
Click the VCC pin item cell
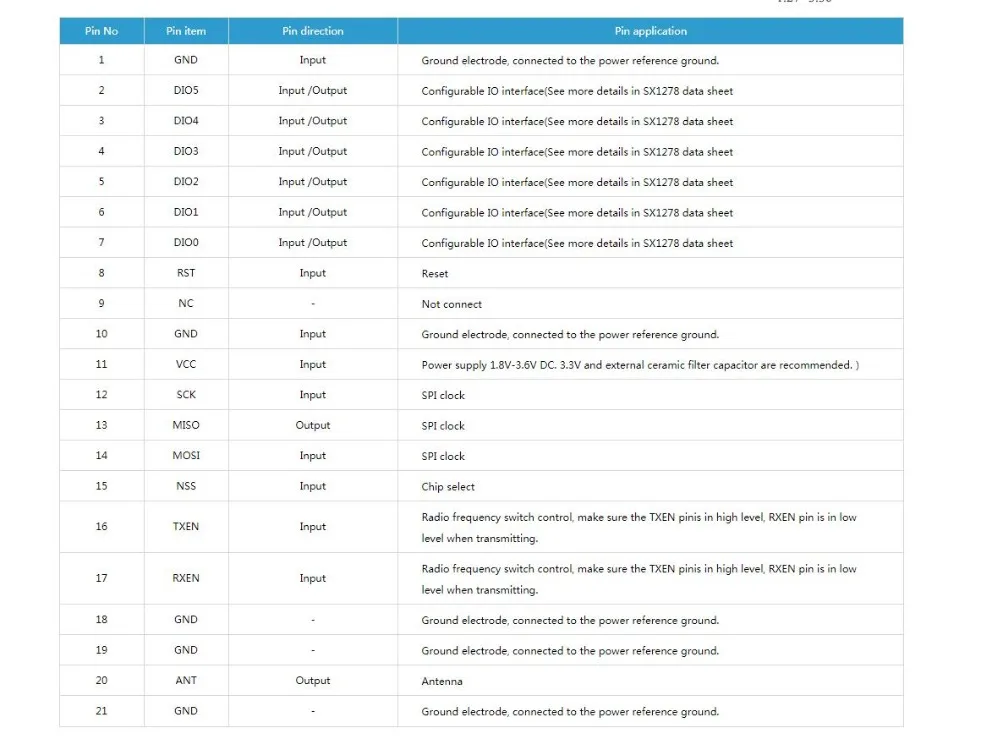coord(186,364)
